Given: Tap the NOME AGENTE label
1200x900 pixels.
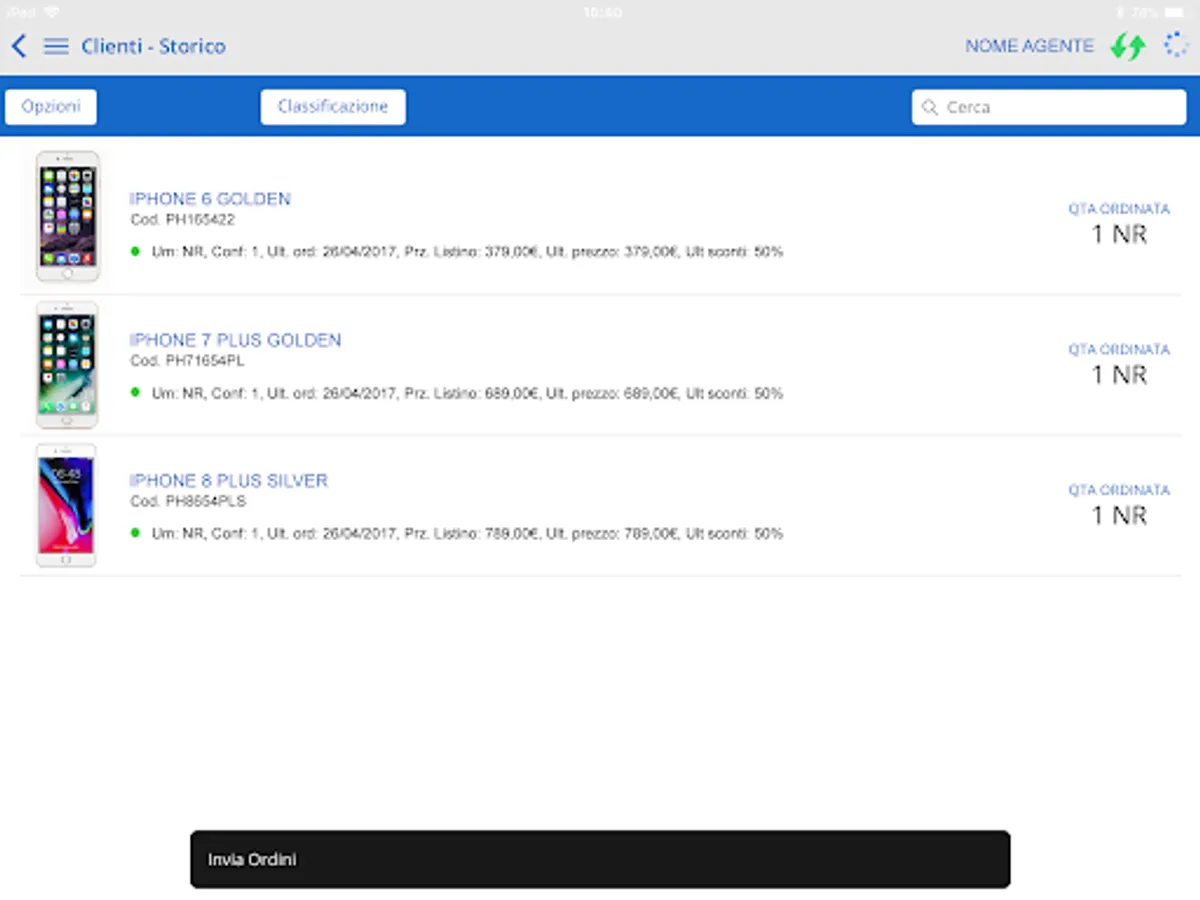Looking at the screenshot, I should (x=1030, y=46).
